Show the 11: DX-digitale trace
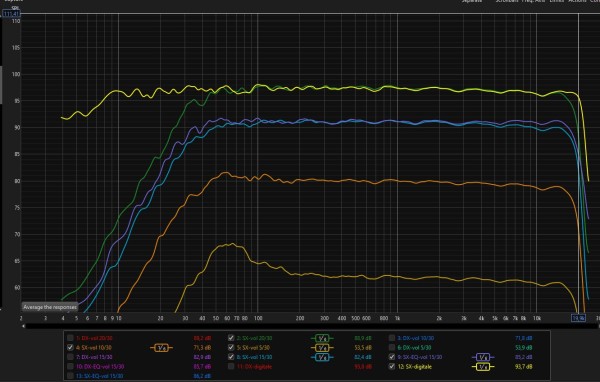Screen dimensions: 600x382 click(x=231, y=366)
